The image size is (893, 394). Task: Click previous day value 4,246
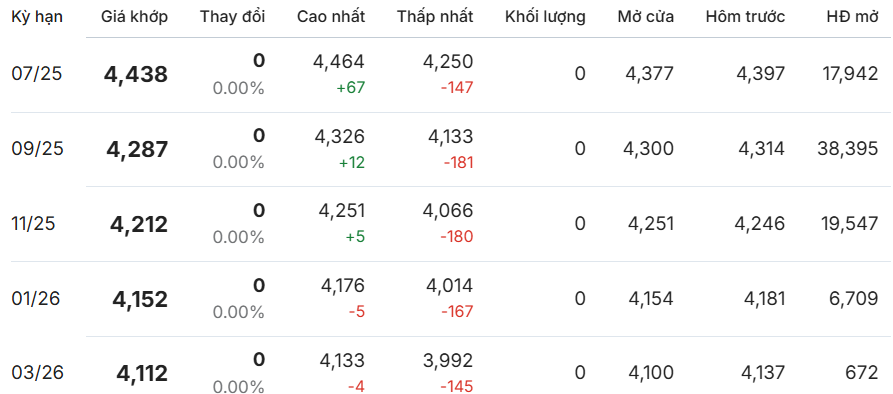(760, 224)
